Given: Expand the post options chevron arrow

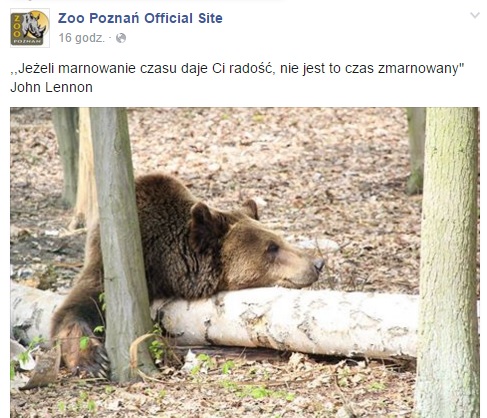Looking at the screenshot, I should pos(475,15).
